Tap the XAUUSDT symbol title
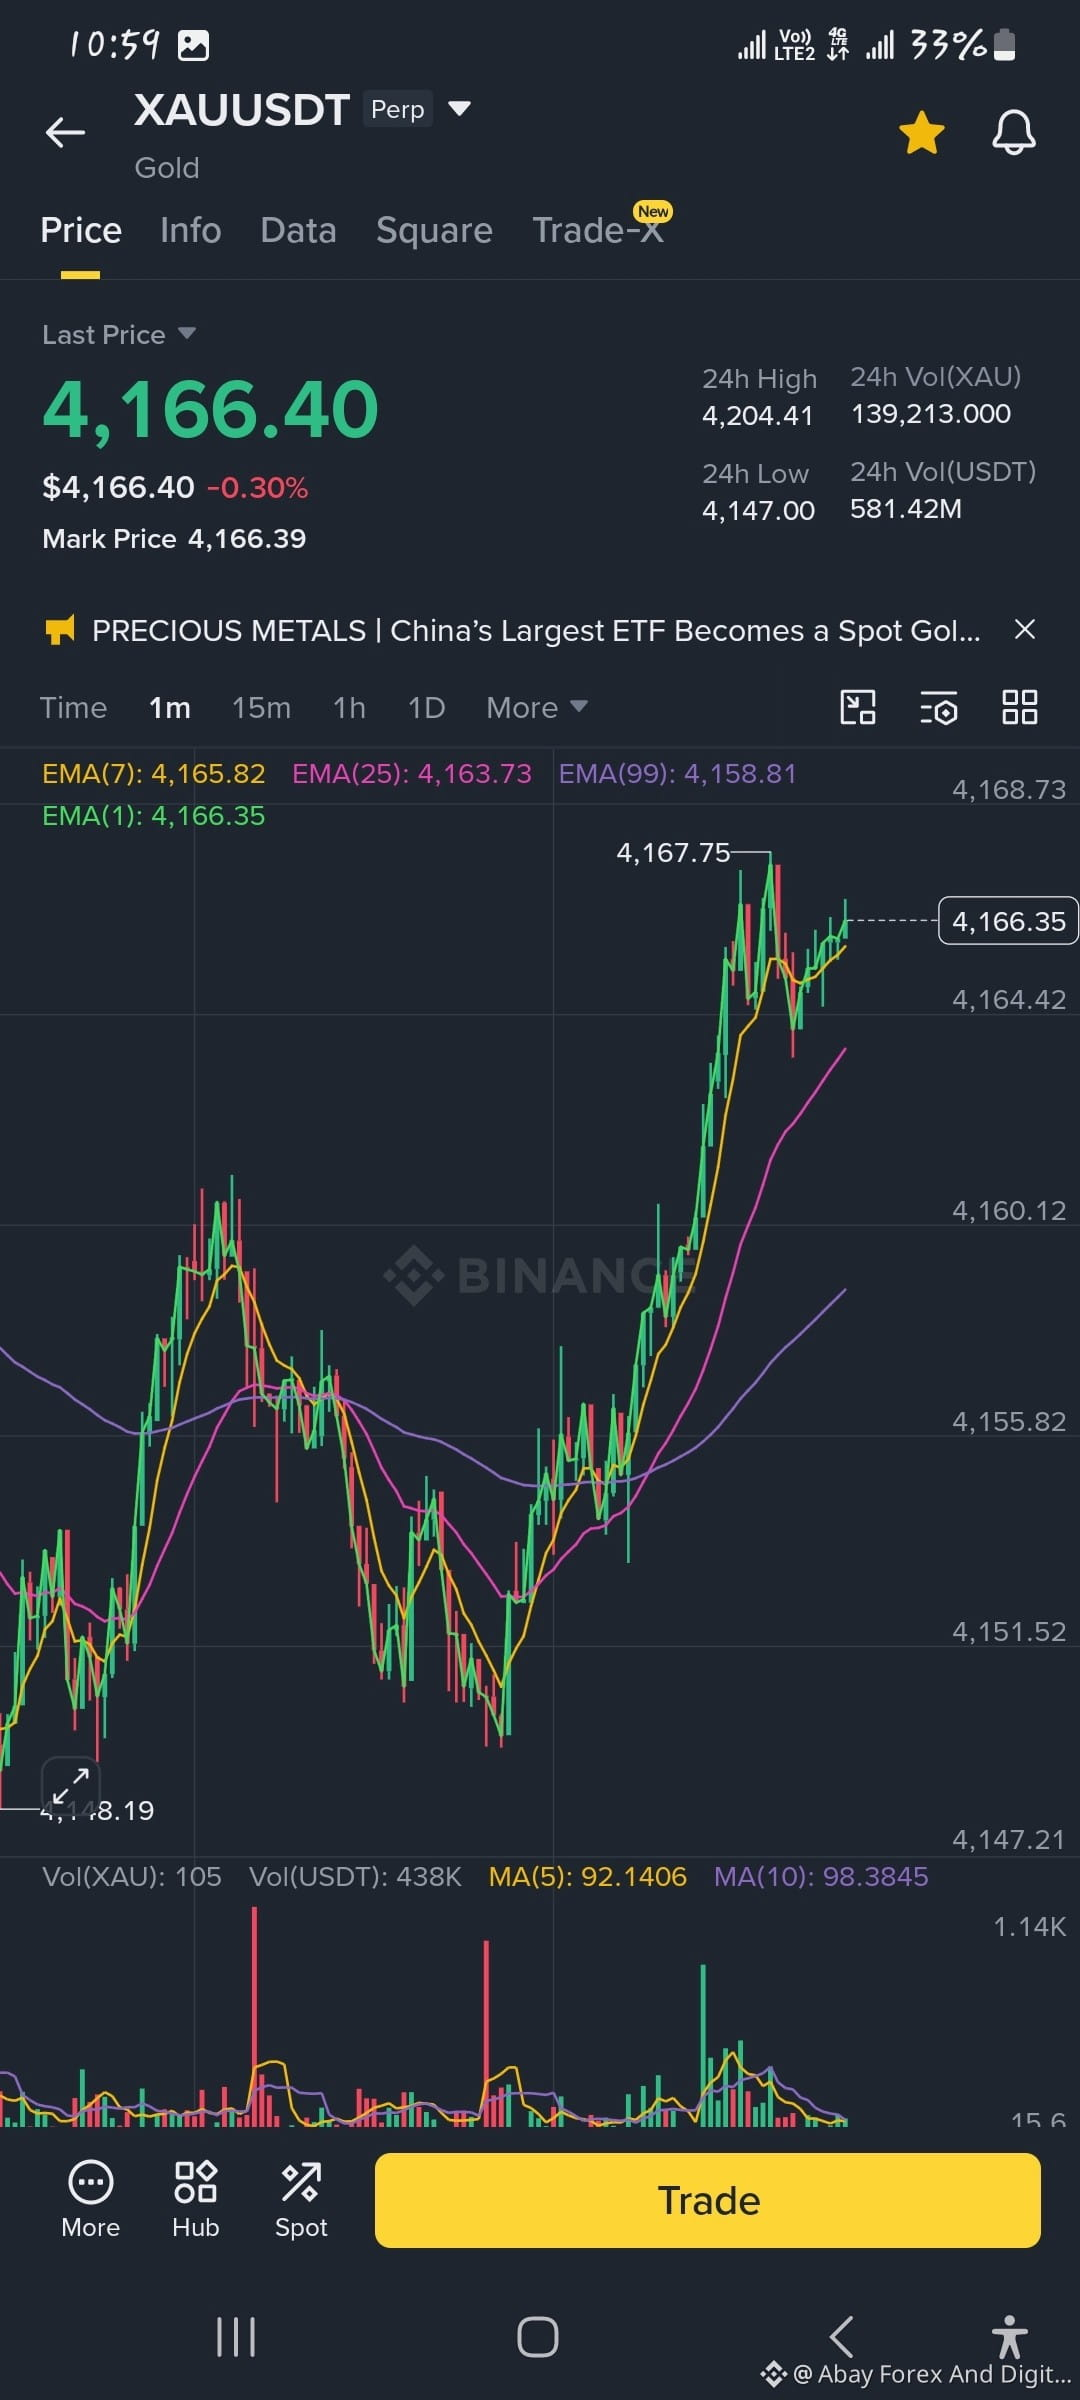This screenshot has height=2400, width=1080. 242,110
